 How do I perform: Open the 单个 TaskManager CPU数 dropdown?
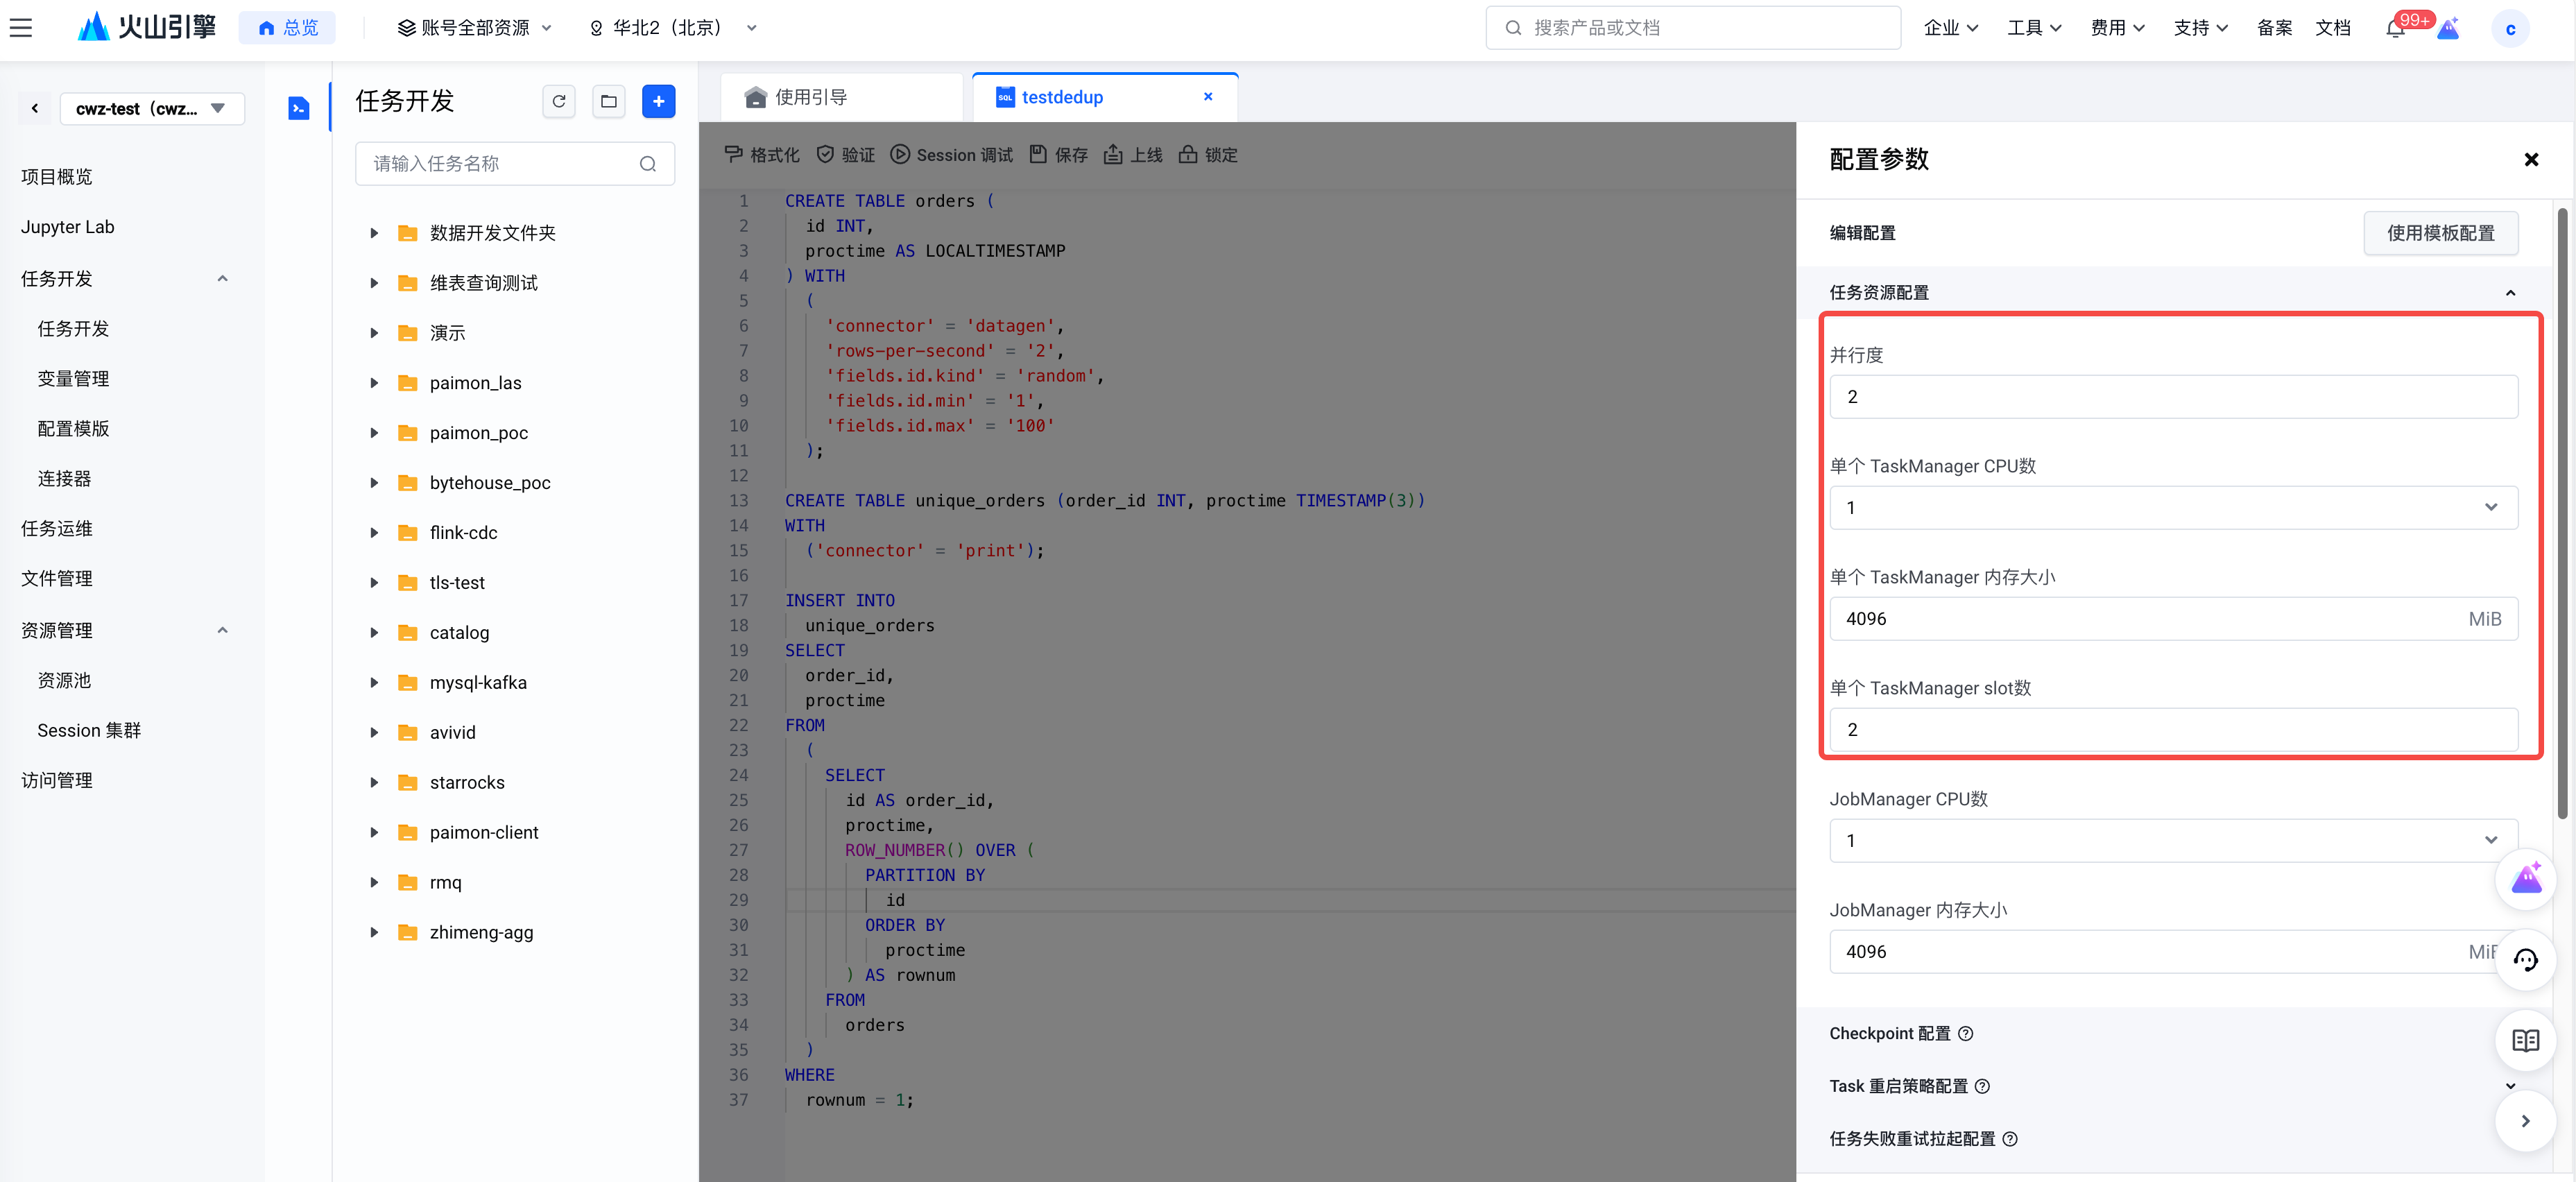tap(2172, 508)
